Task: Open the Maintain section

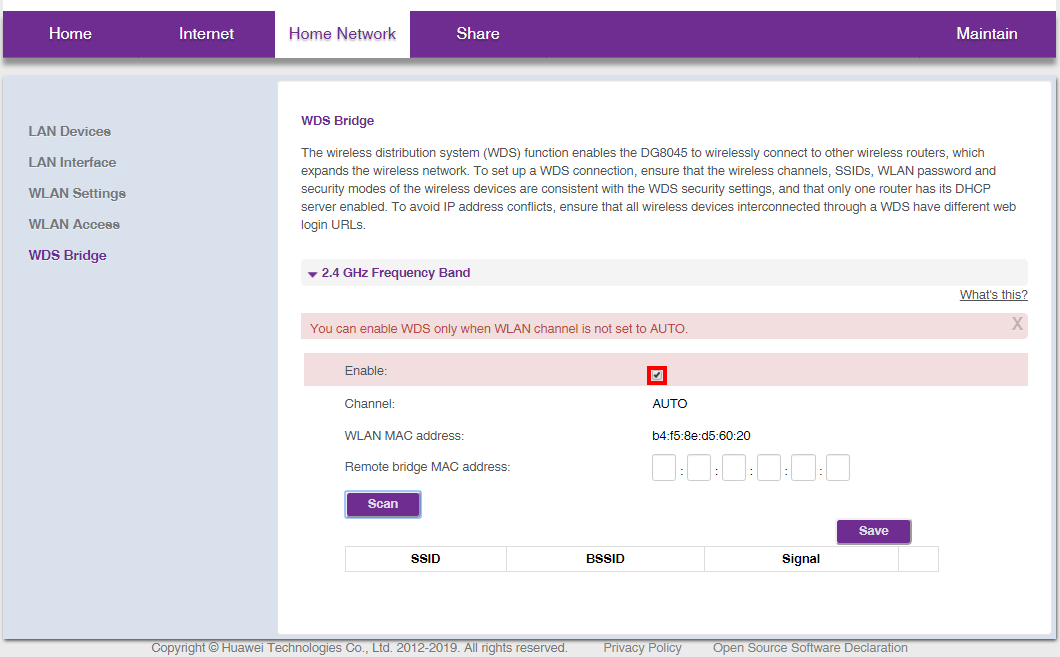Action: pos(986,33)
